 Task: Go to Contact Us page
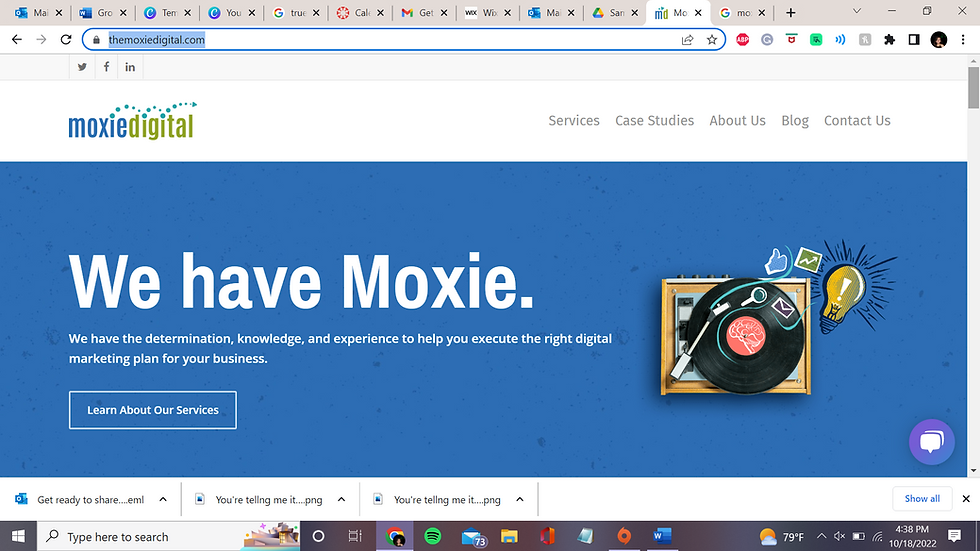click(857, 121)
